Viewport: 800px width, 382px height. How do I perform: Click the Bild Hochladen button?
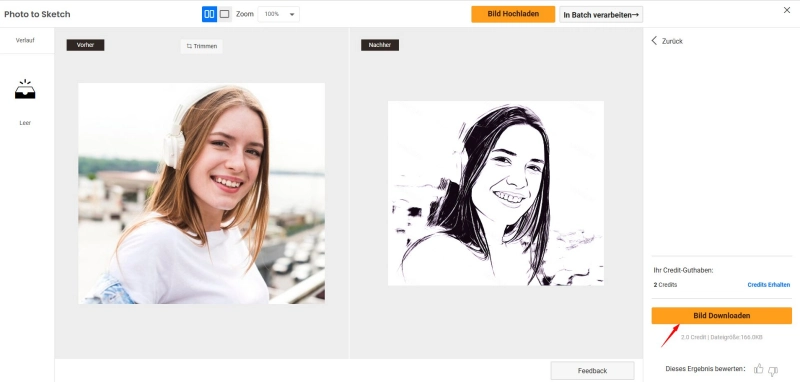coord(513,14)
